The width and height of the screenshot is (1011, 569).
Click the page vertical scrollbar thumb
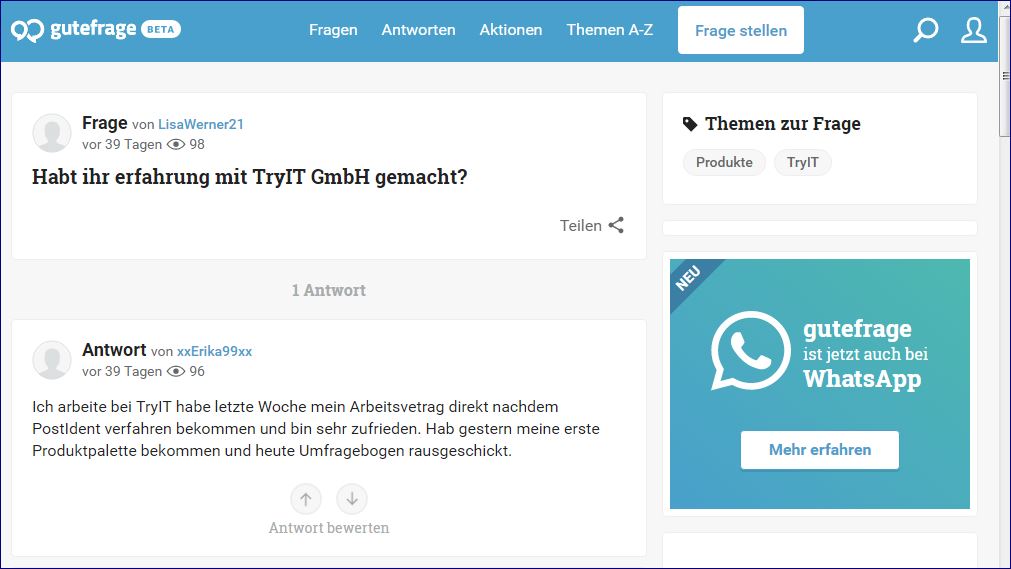click(1005, 76)
